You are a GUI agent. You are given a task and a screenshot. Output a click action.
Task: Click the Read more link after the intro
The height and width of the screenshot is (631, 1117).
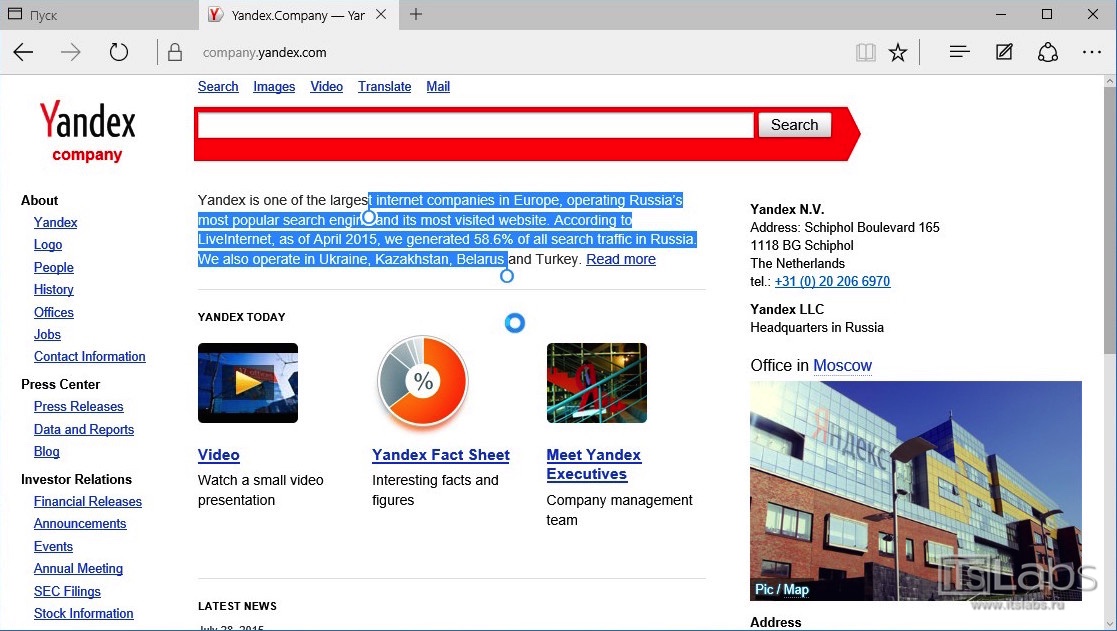[621, 259]
